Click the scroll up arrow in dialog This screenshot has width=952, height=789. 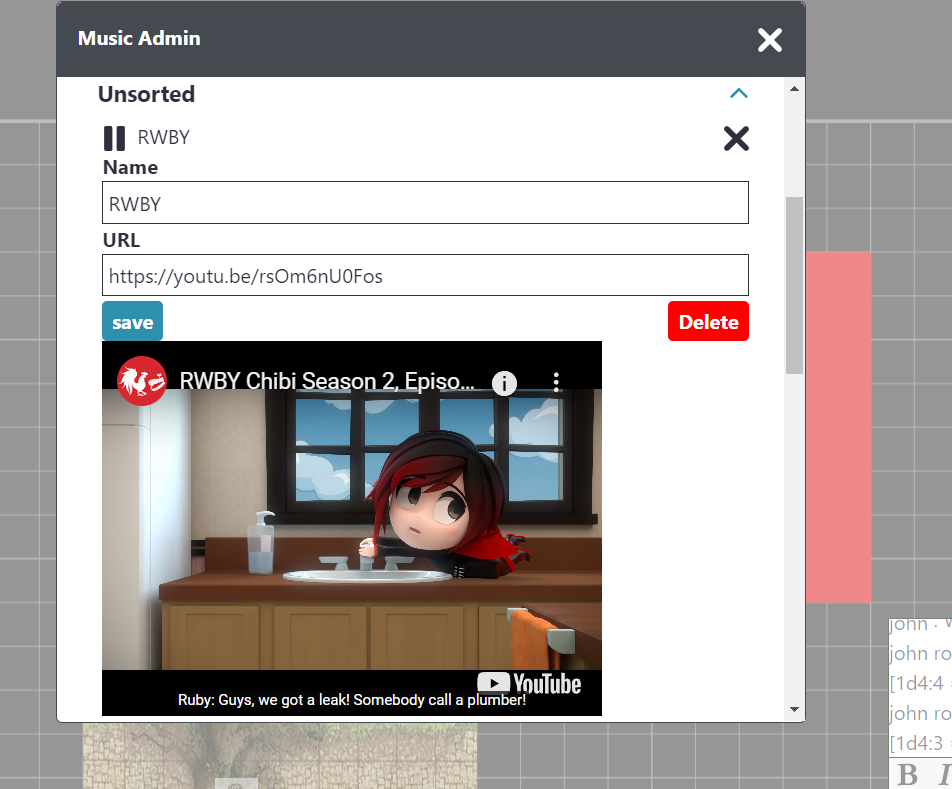(x=794, y=89)
